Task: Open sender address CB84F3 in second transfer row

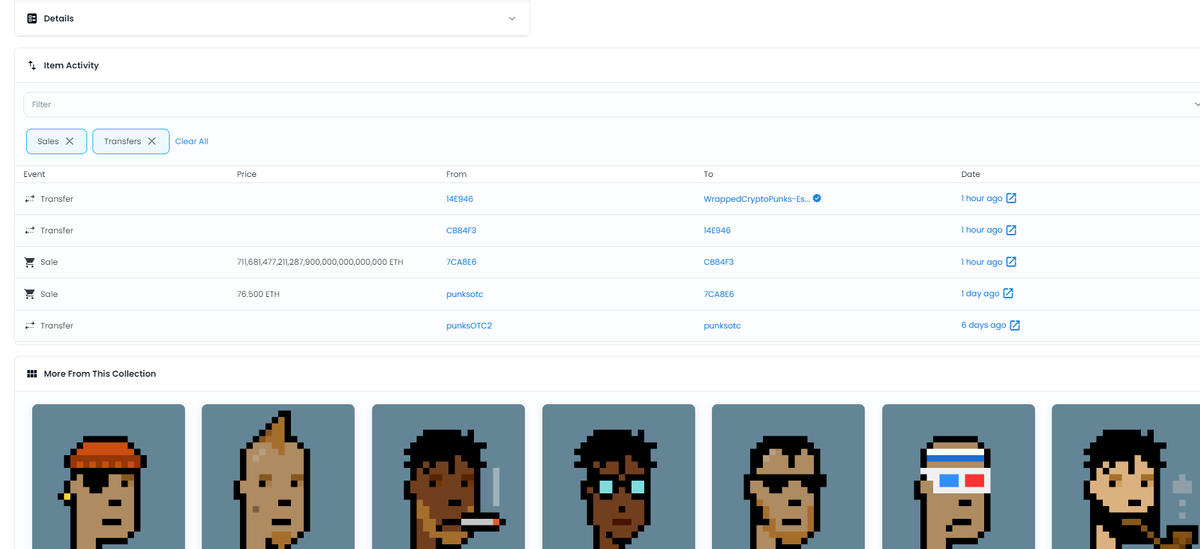Action: [461, 231]
